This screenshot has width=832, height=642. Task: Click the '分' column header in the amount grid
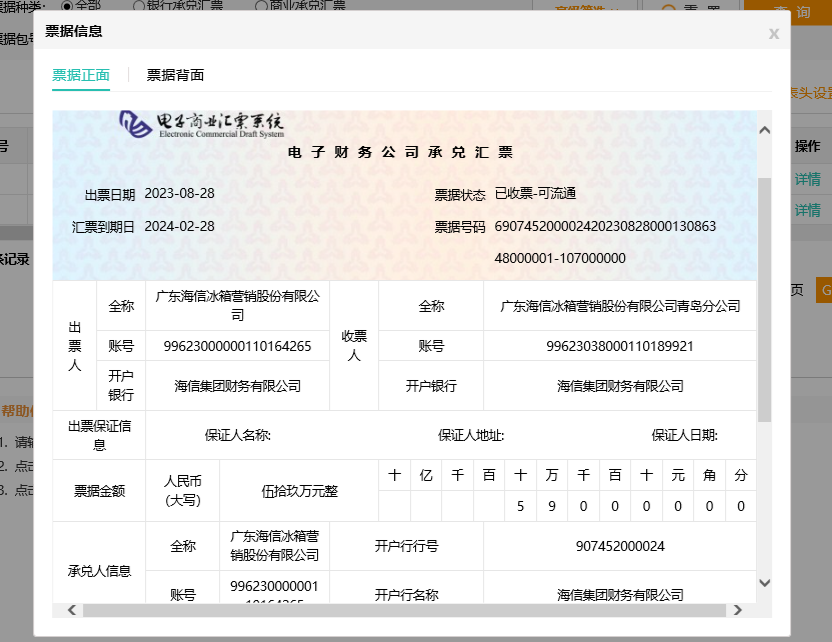(x=741, y=475)
